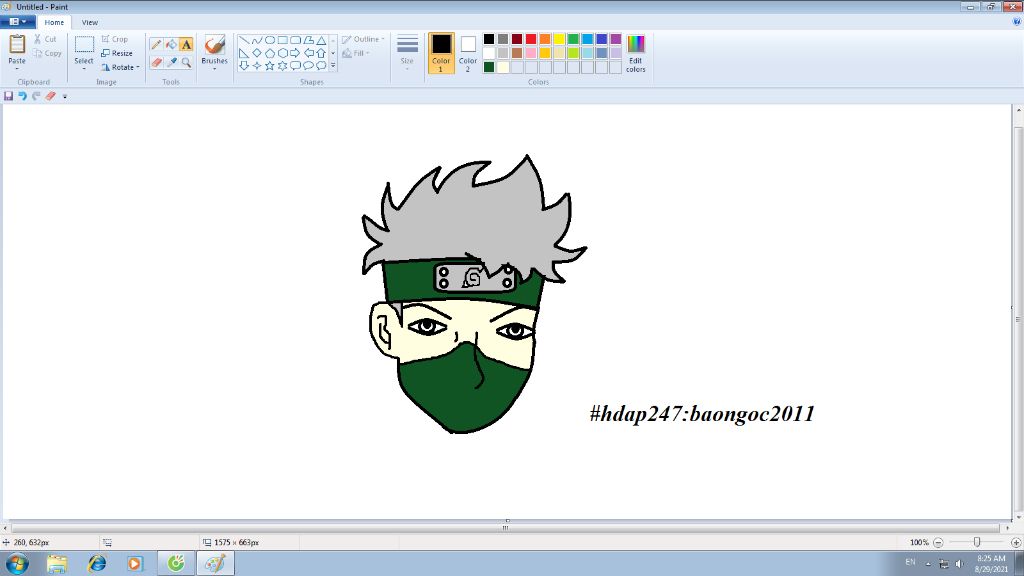Open the Paint Help icon
1024x576 pixels.
tap(1016, 22)
